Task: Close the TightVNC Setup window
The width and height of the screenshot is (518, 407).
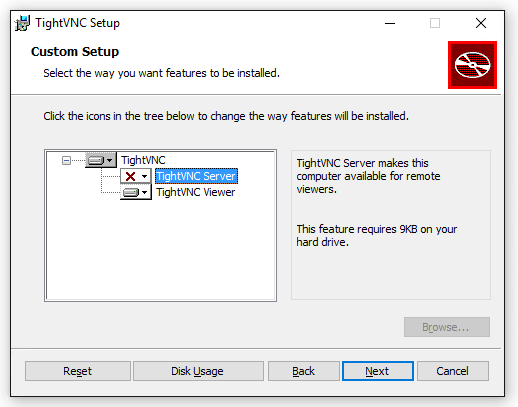Action: point(481,23)
